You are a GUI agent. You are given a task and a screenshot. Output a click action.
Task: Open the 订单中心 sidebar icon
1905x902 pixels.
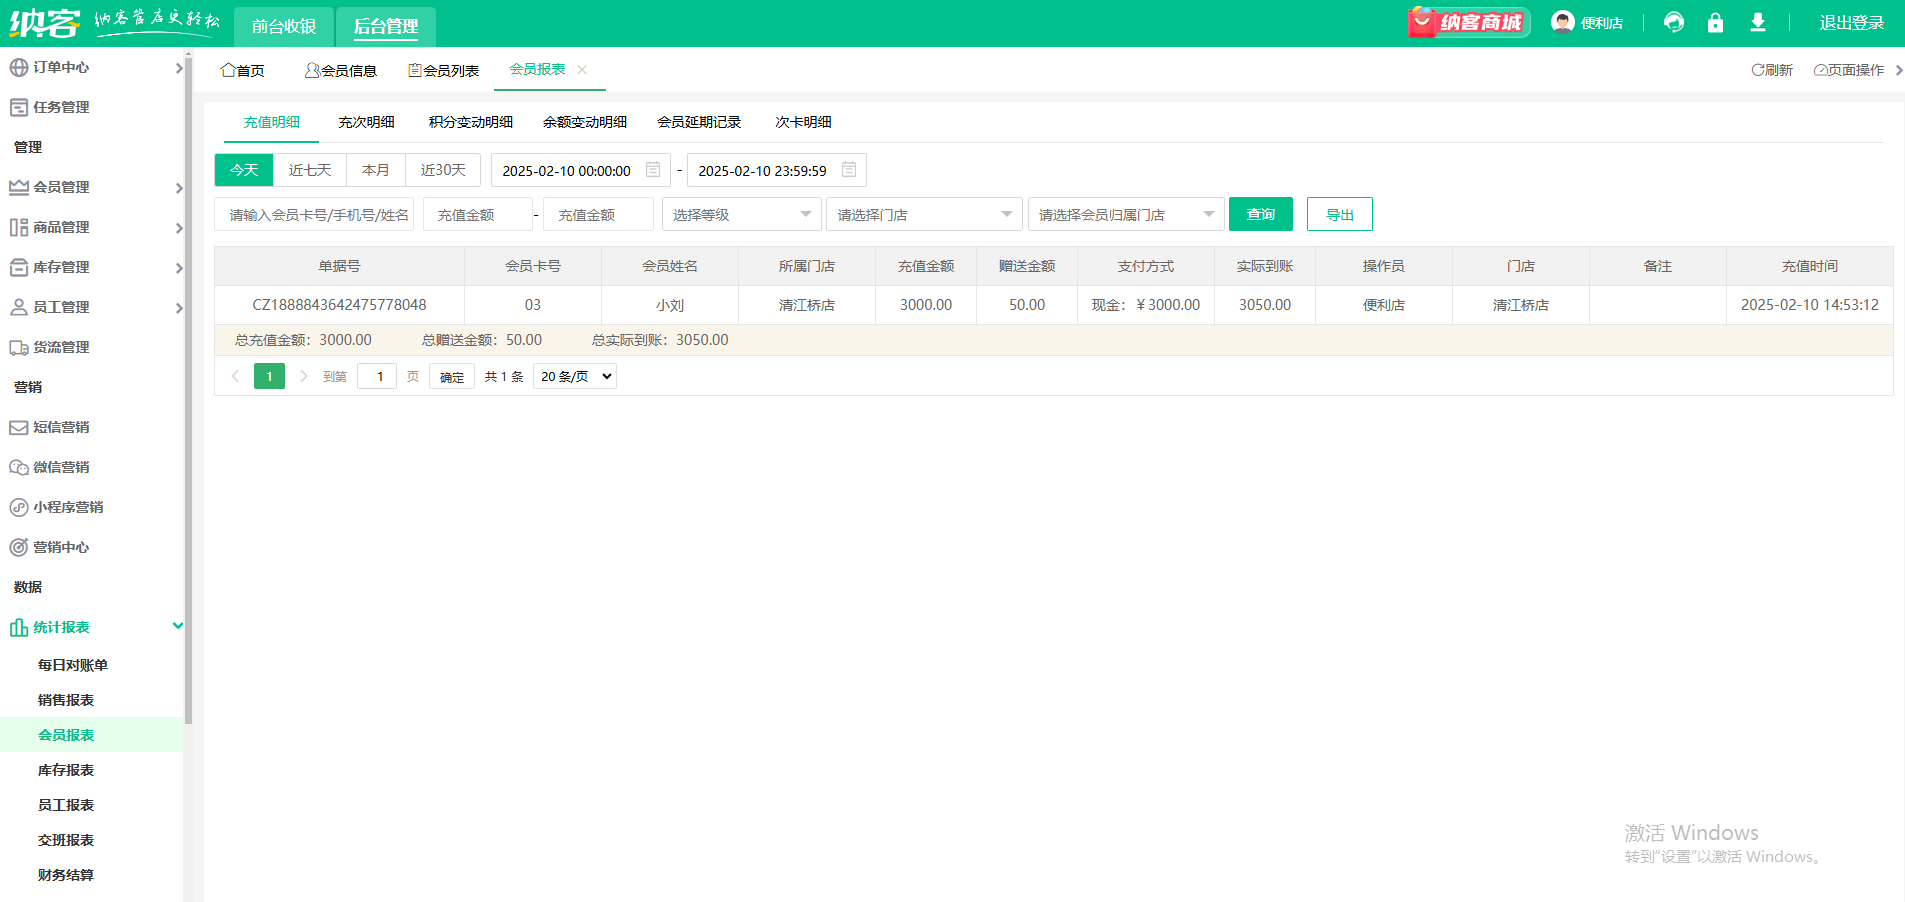tap(17, 67)
